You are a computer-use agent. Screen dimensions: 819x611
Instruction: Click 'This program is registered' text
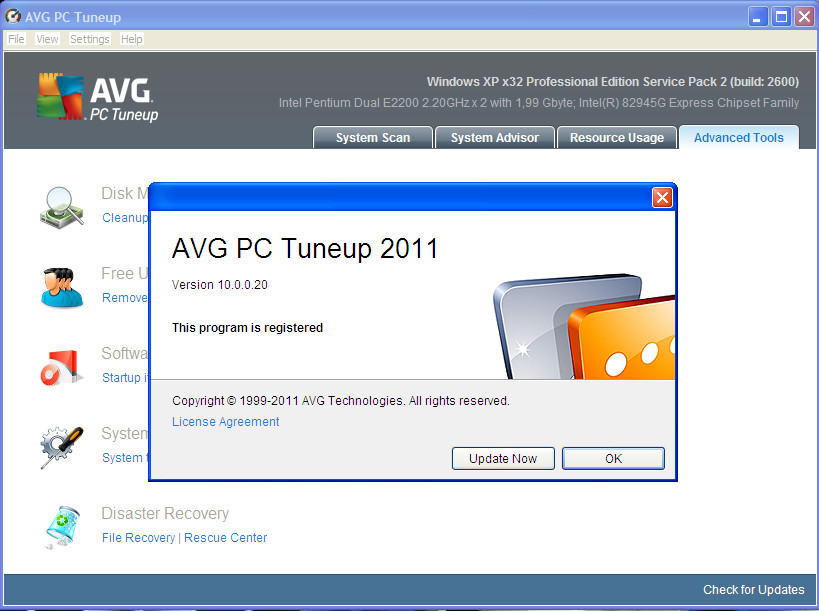tap(248, 327)
